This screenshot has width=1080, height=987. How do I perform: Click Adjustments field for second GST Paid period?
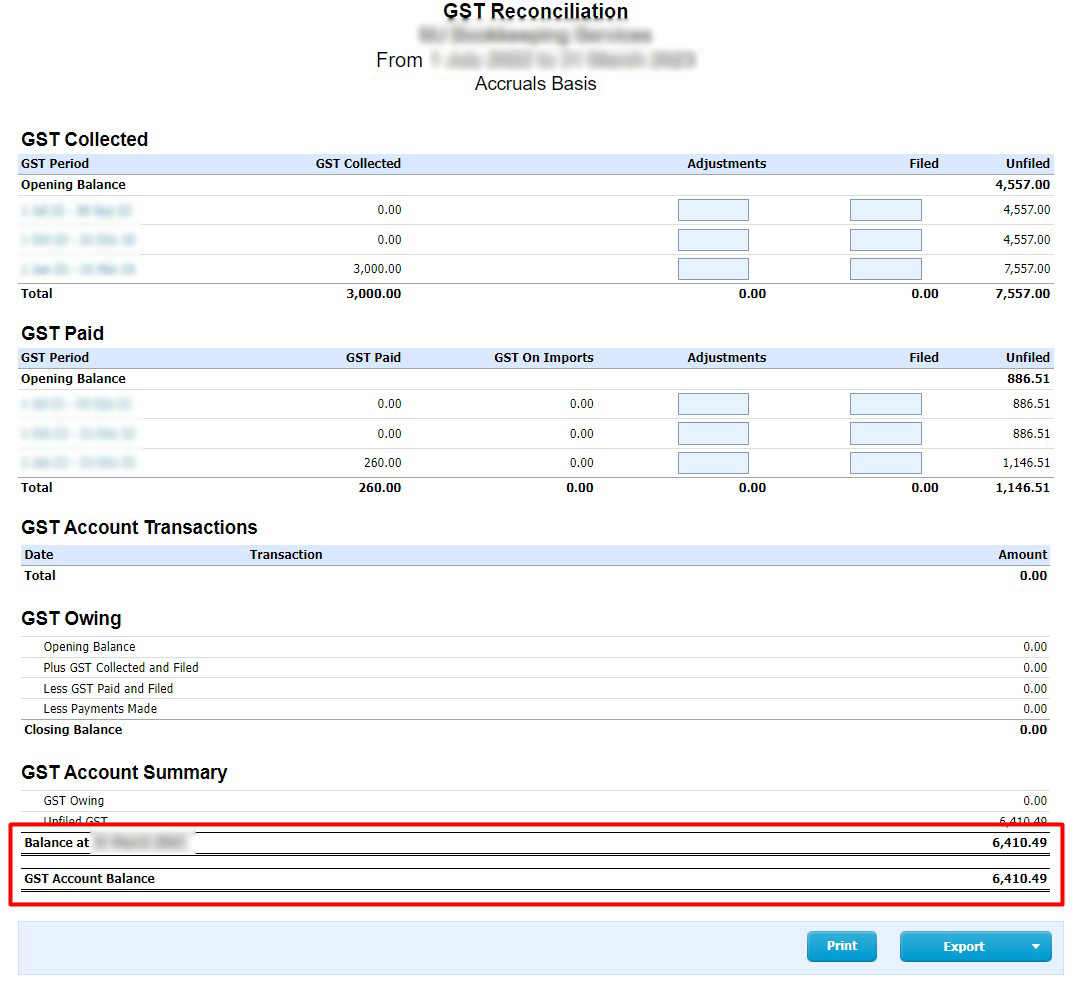tap(713, 433)
